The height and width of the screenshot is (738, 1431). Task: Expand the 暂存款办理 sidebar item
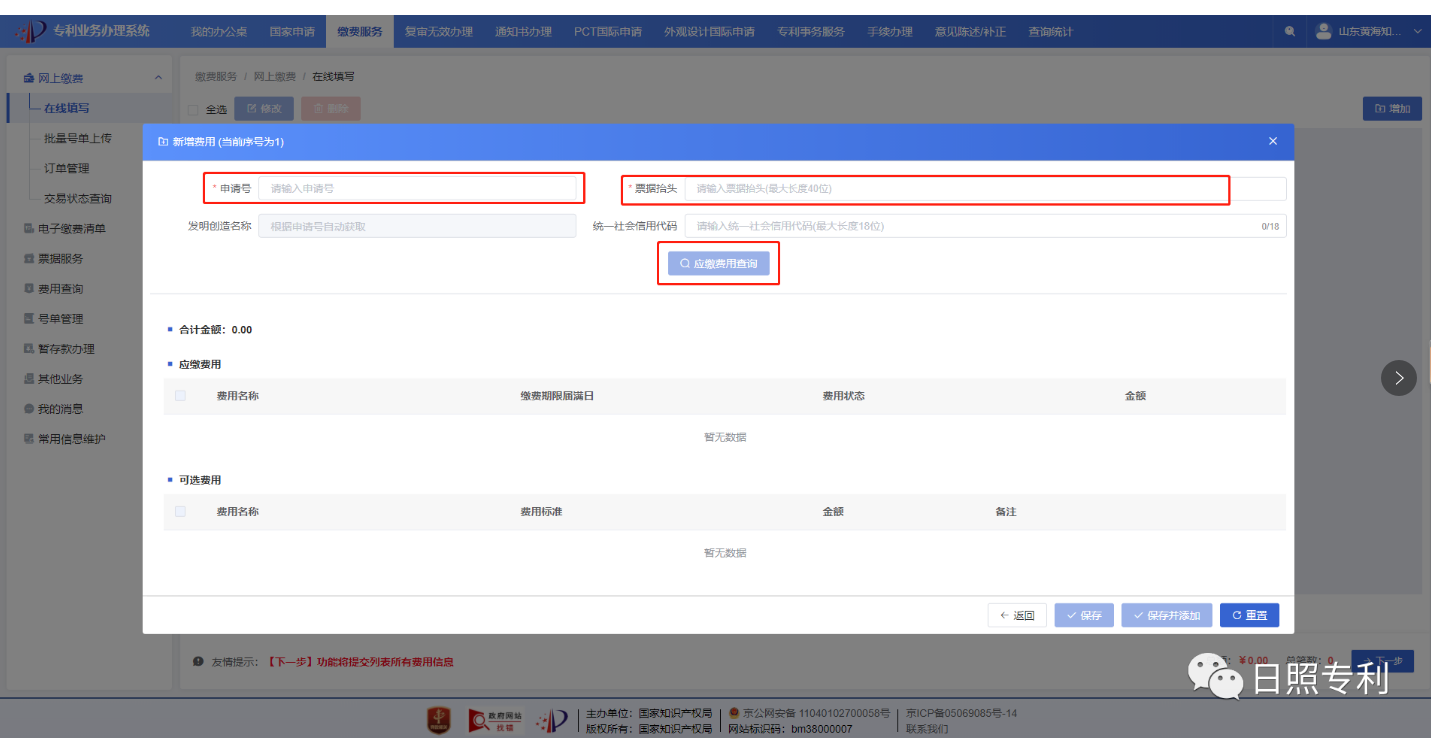point(66,349)
